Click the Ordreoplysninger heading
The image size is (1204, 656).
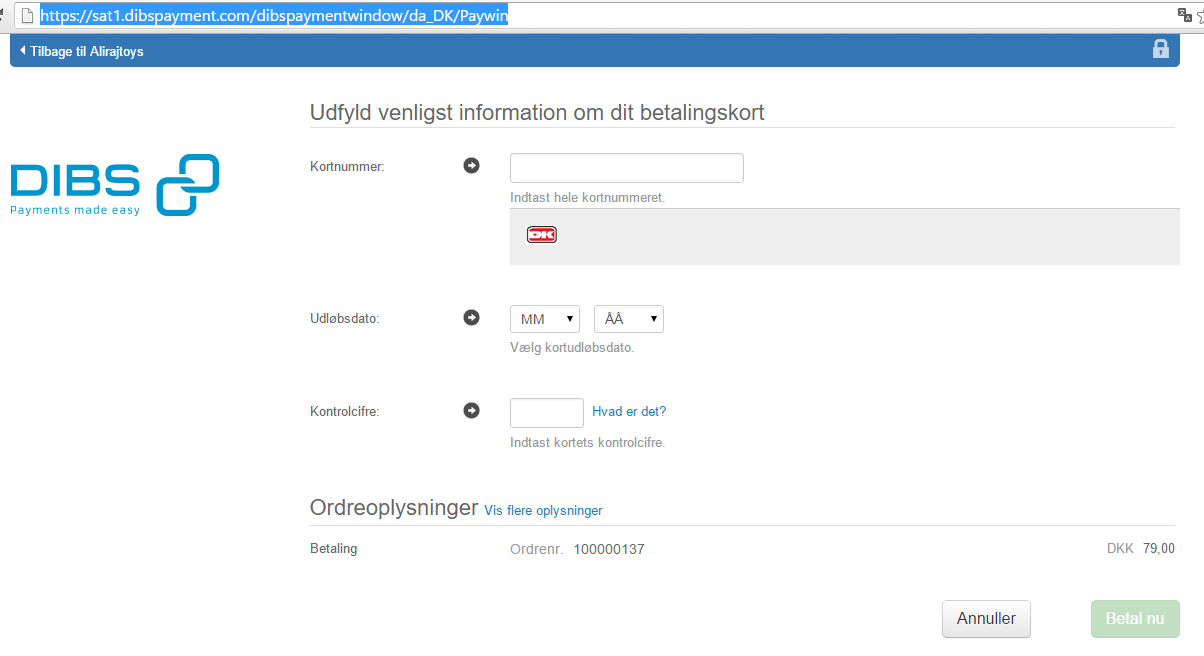tap(394, 508)
